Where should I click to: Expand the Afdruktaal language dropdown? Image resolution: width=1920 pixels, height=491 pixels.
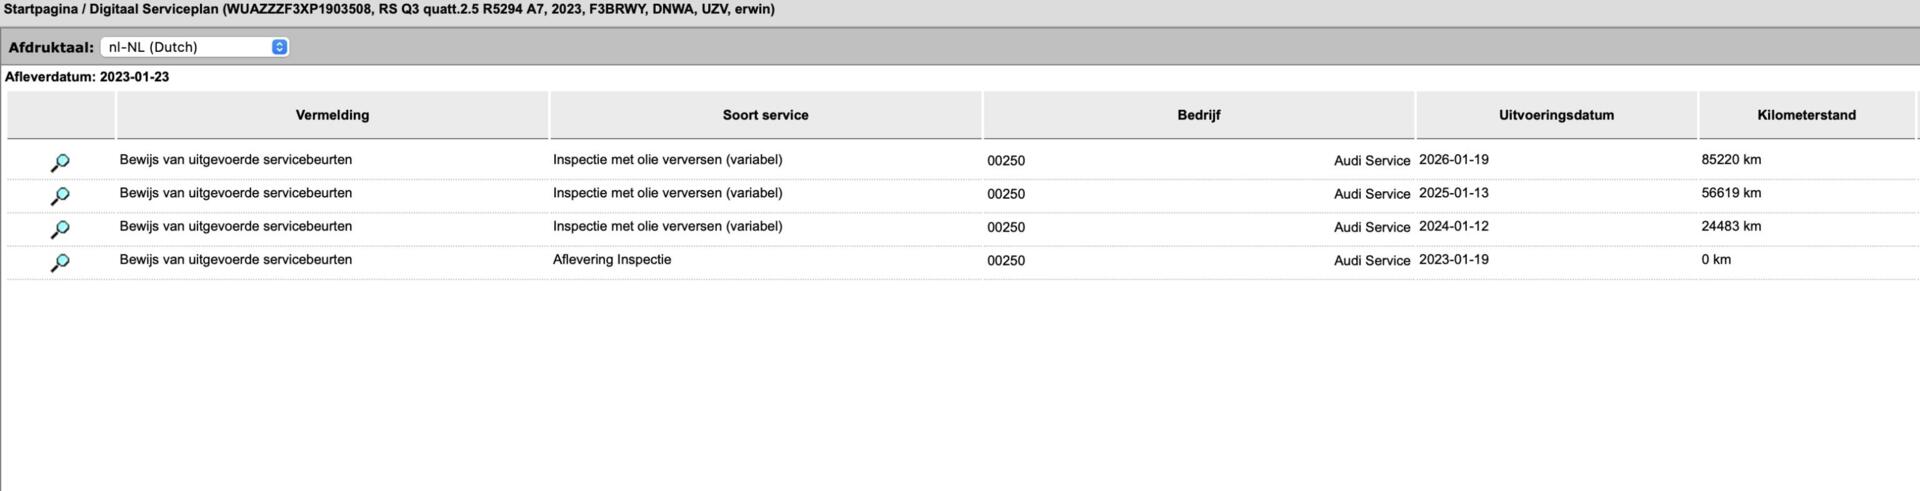195,47
